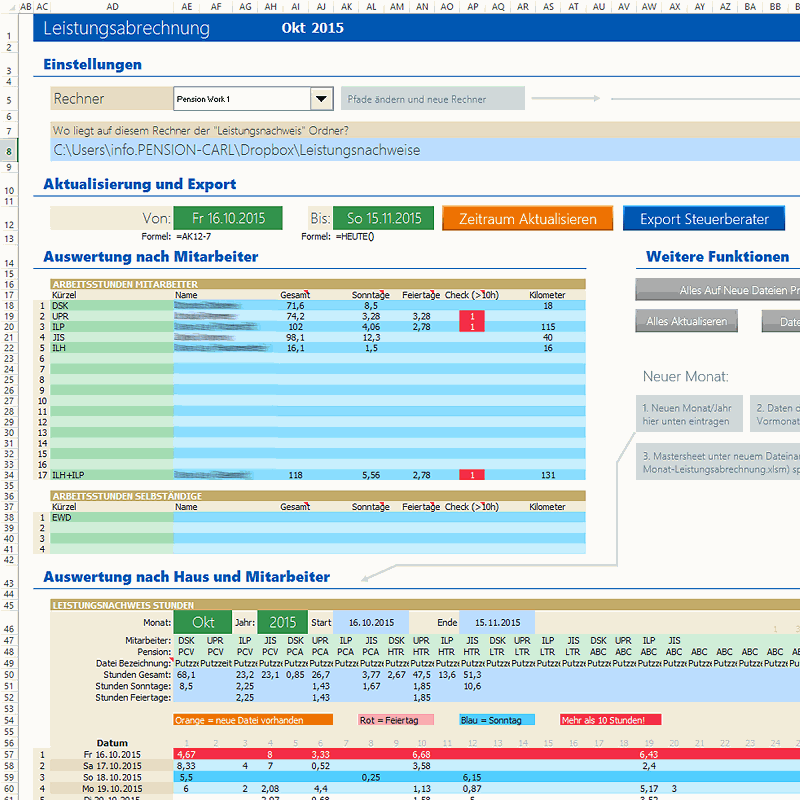Image resolution: width=800 pixels, height=800 pixels.
Task: Select column header AK
Action: tap(346, 7)
